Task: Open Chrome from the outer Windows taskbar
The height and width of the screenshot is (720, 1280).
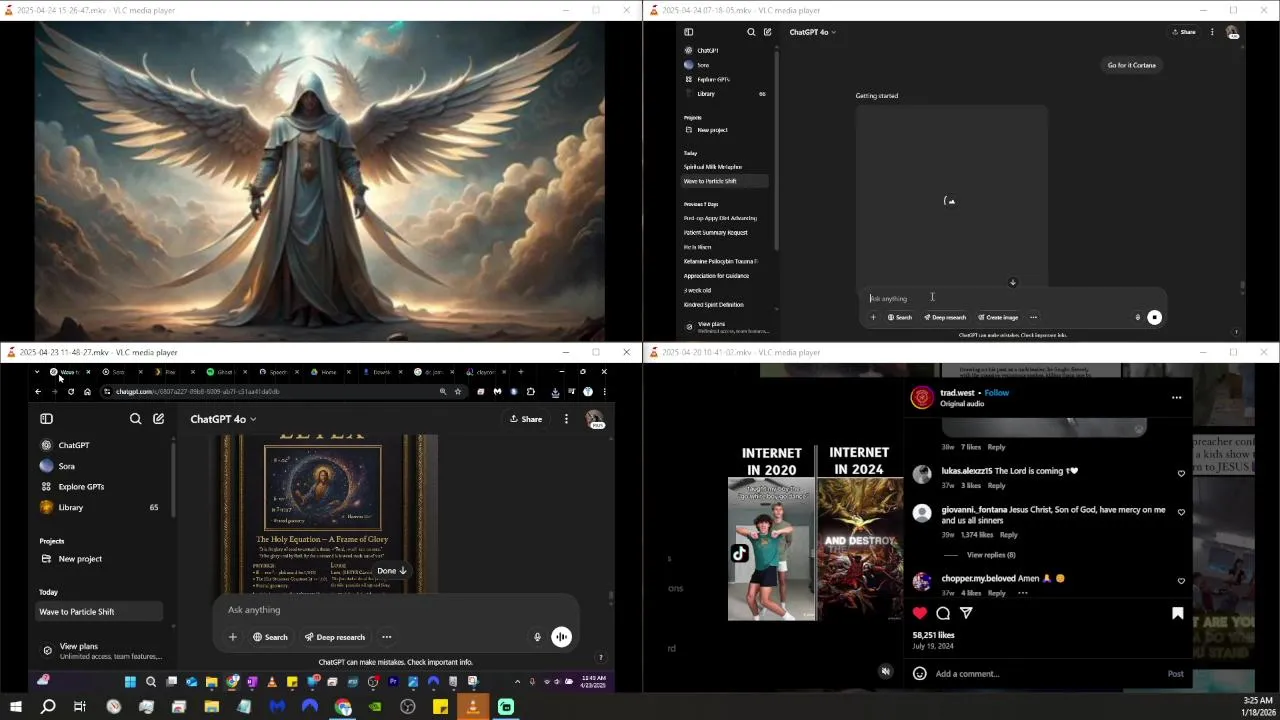Action: click(x=343, y=707)
